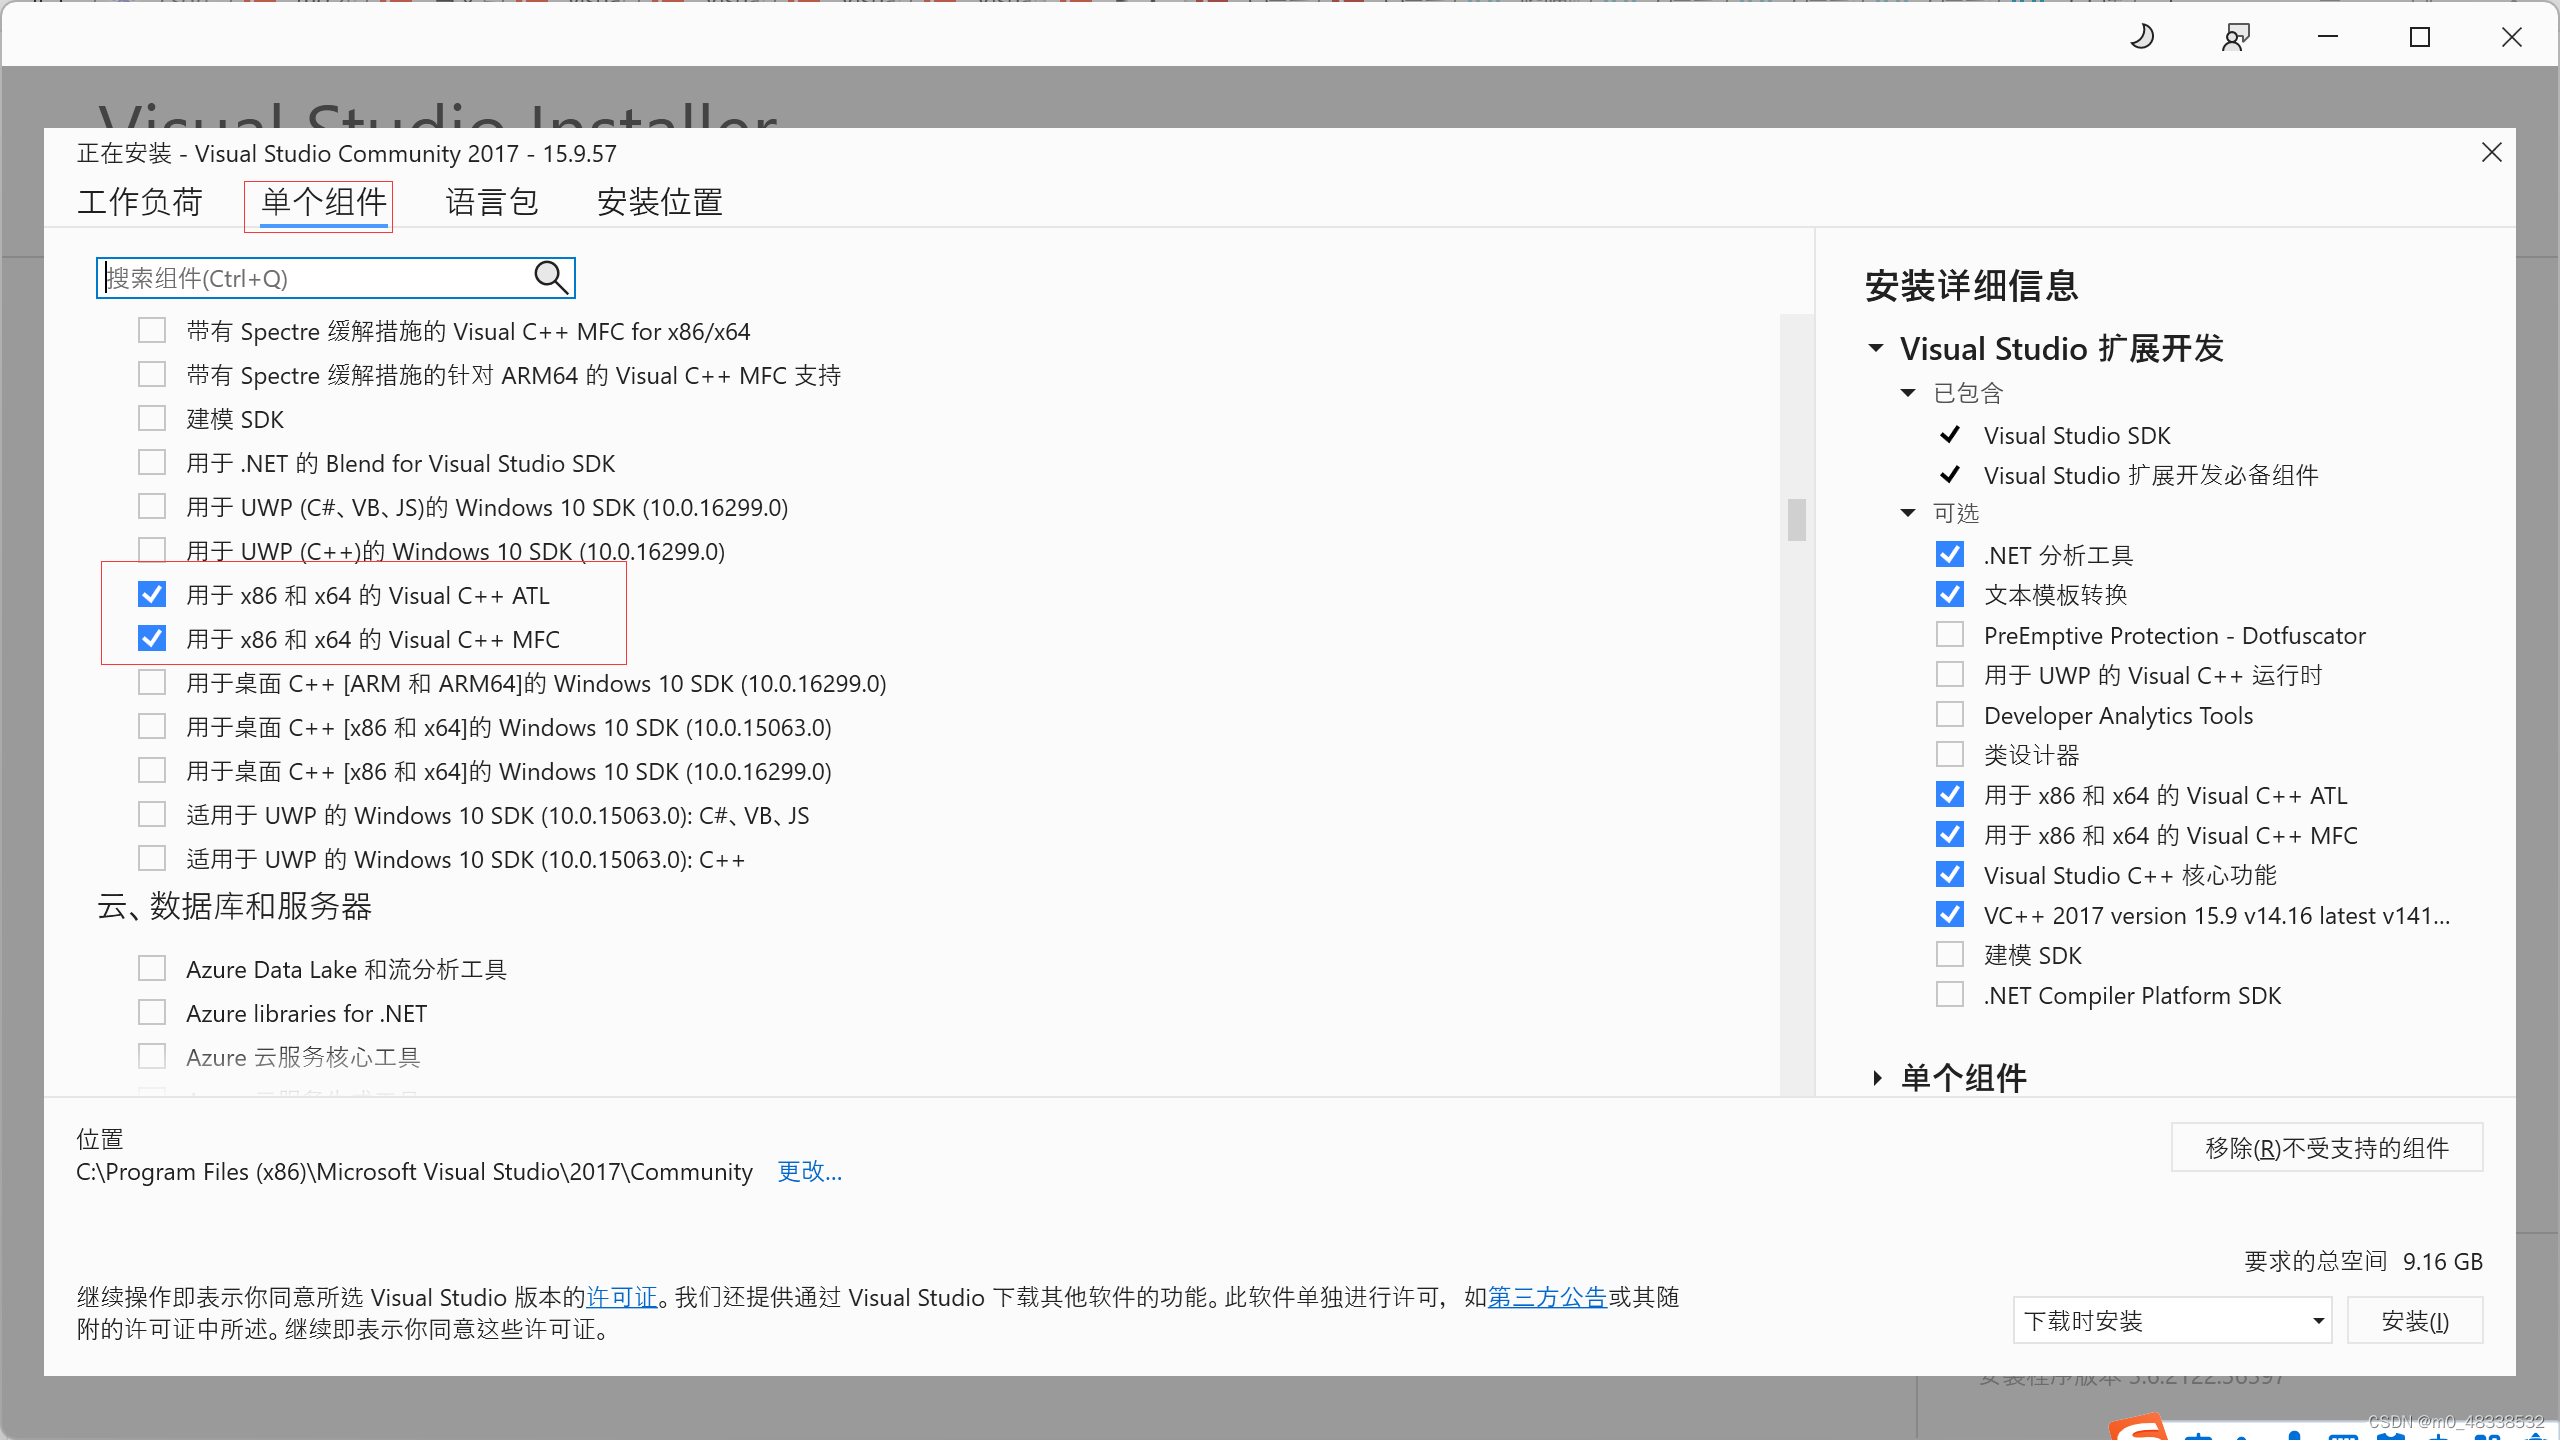Viewport: 2560px width, 1440px height.
Task: Collapse Visual Studio 扩展开发 section
Action: pos(1876,348)
